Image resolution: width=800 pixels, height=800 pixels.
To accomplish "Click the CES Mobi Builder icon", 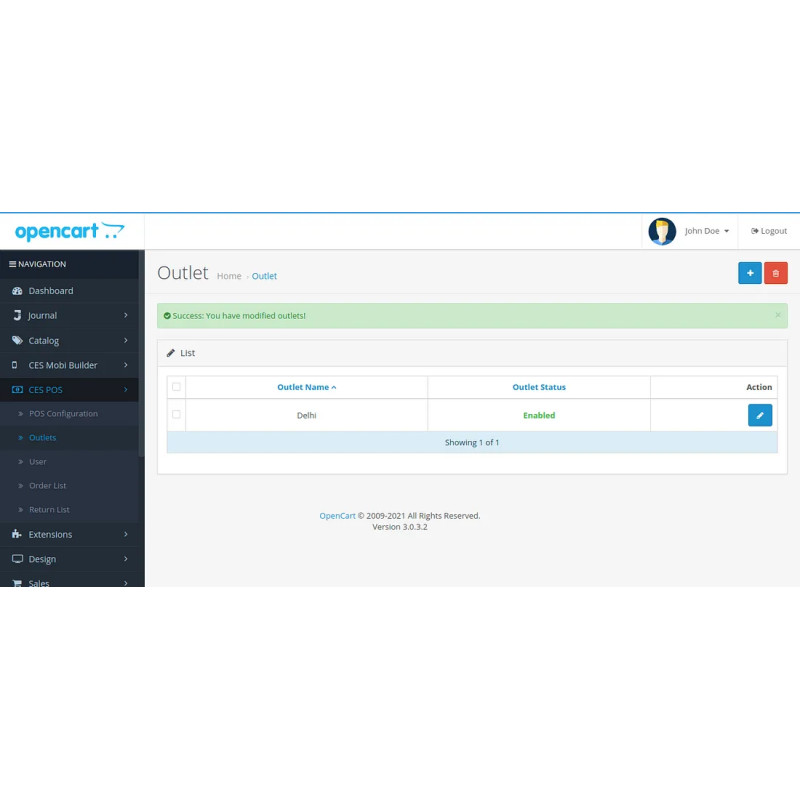I will pyautogui.click(x=17, y=364).
